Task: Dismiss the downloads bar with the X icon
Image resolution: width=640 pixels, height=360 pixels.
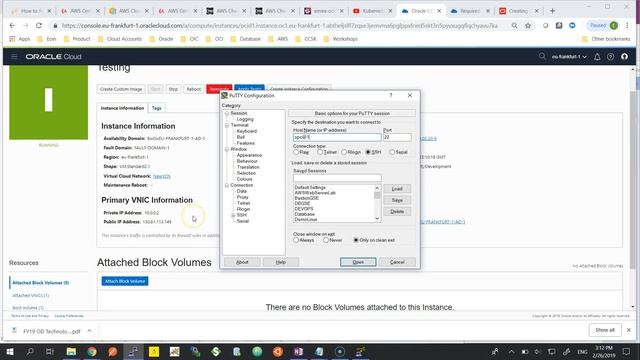Action: [629, 330]
